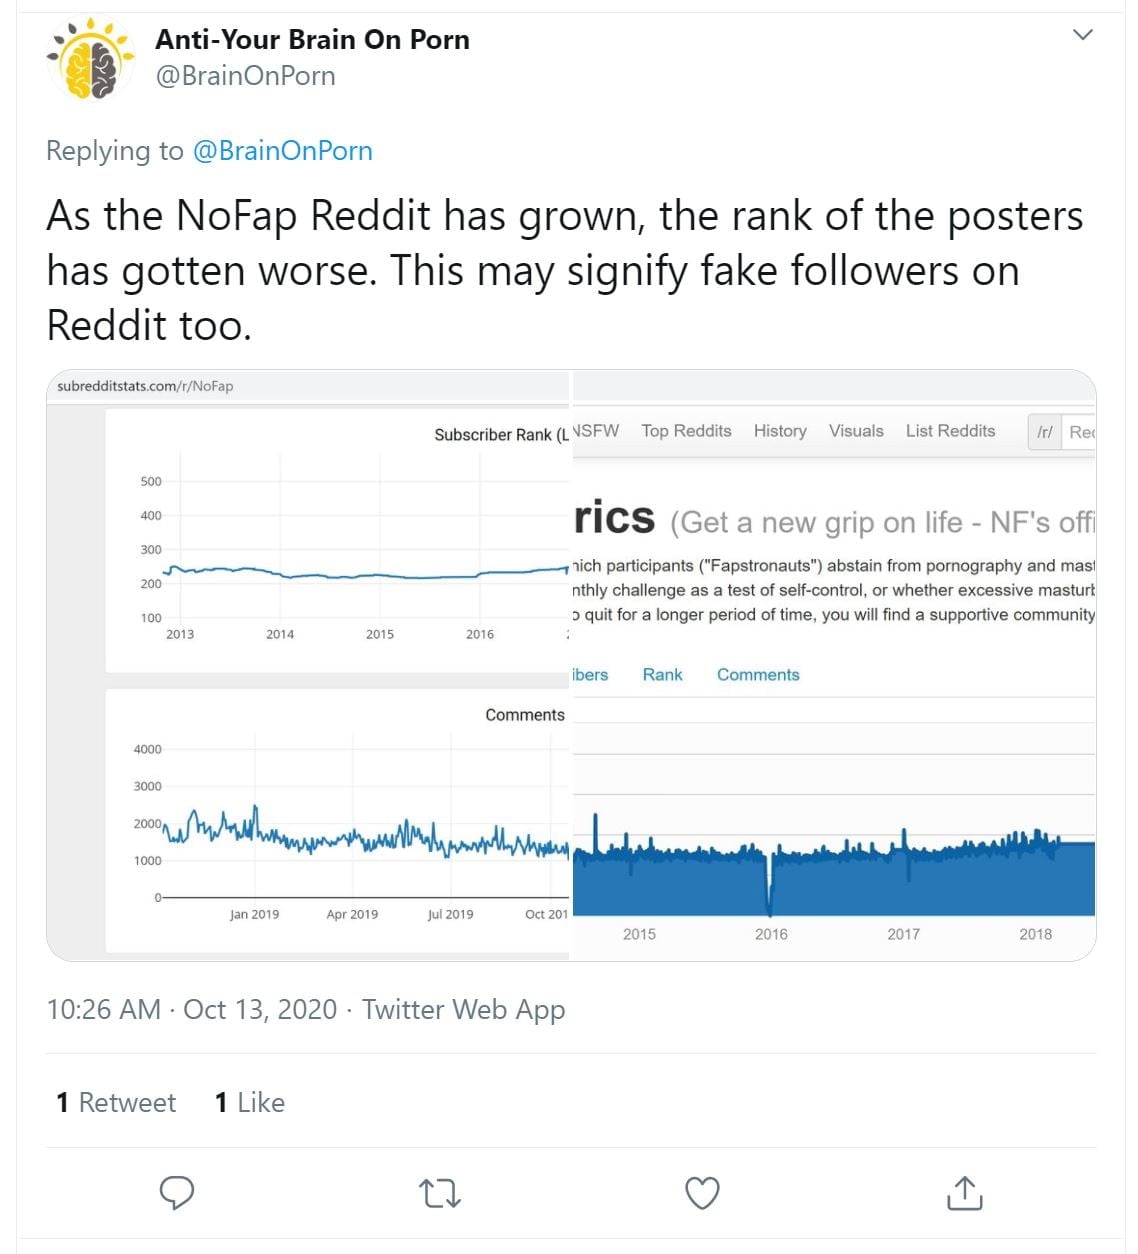Click the subreddit search /r/ input field

click(1080, 432)
